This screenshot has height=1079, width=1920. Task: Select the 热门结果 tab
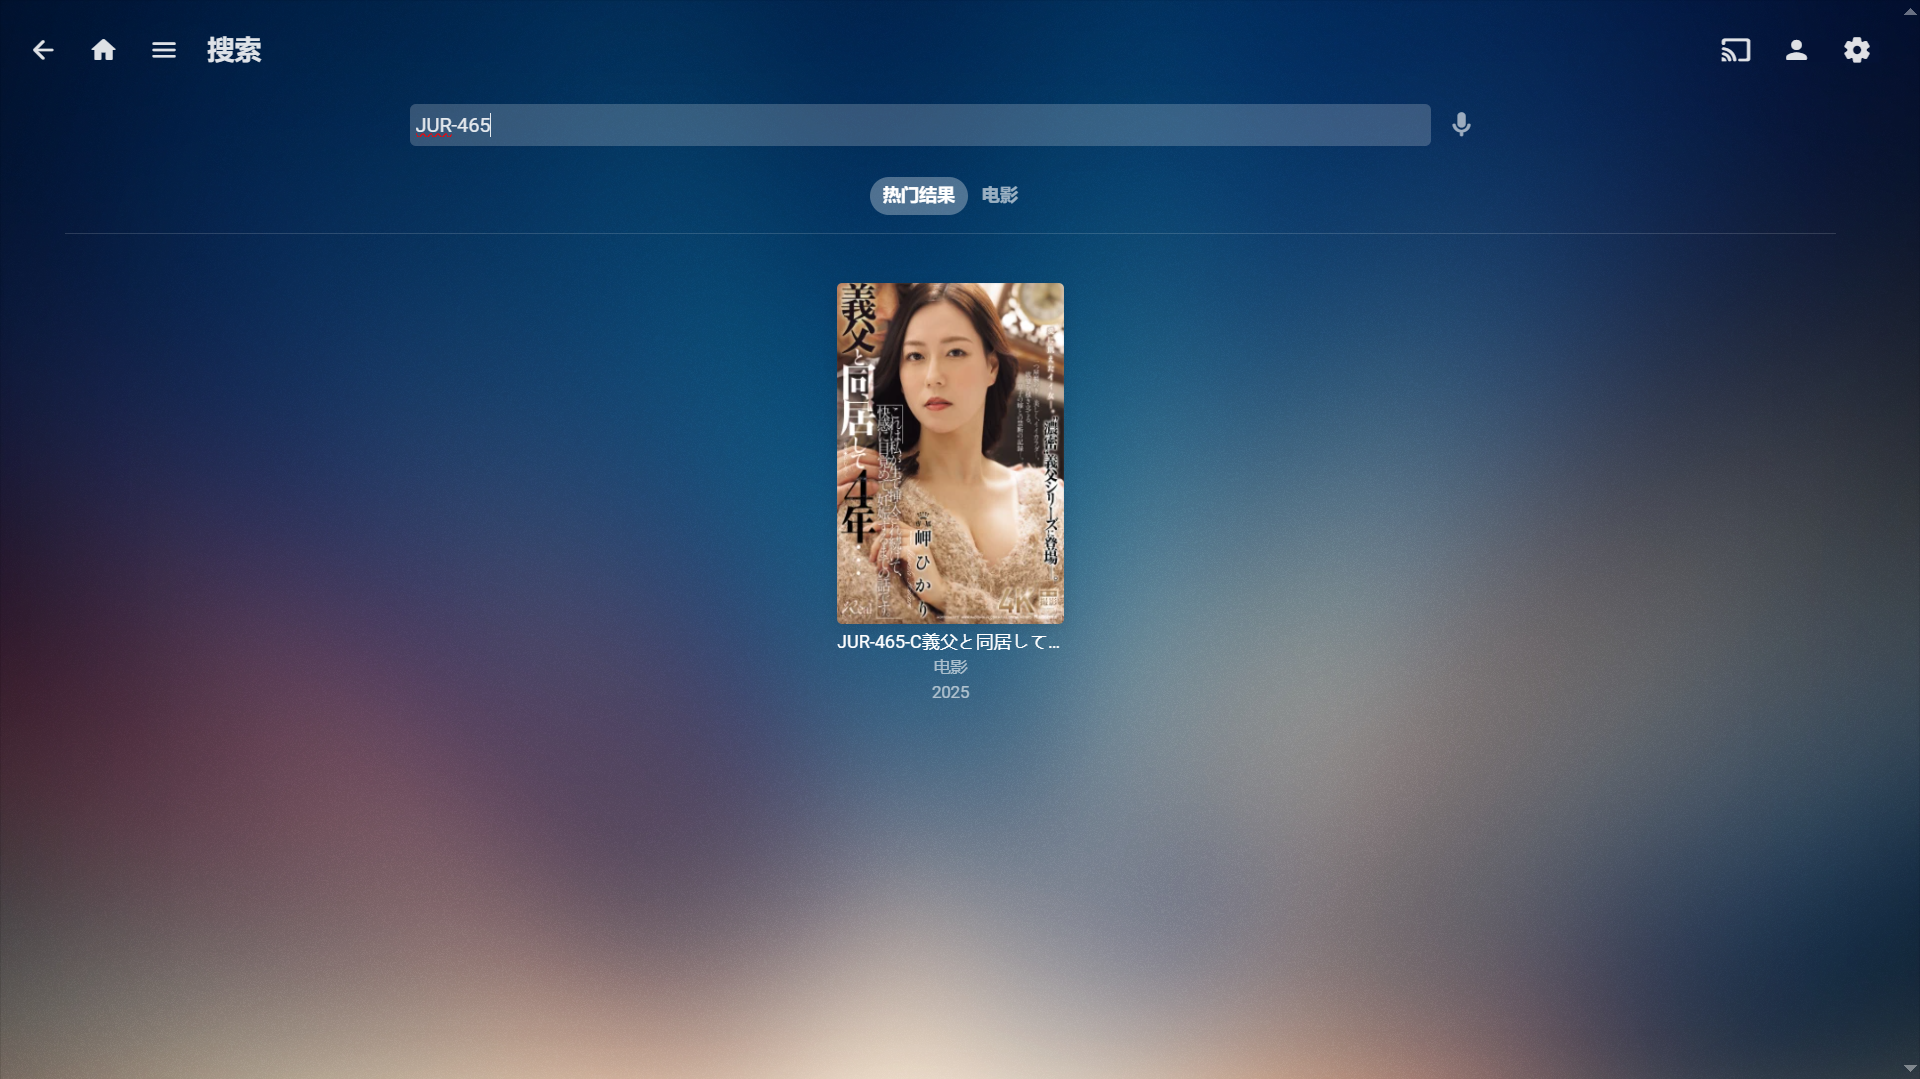pos(918,196)
